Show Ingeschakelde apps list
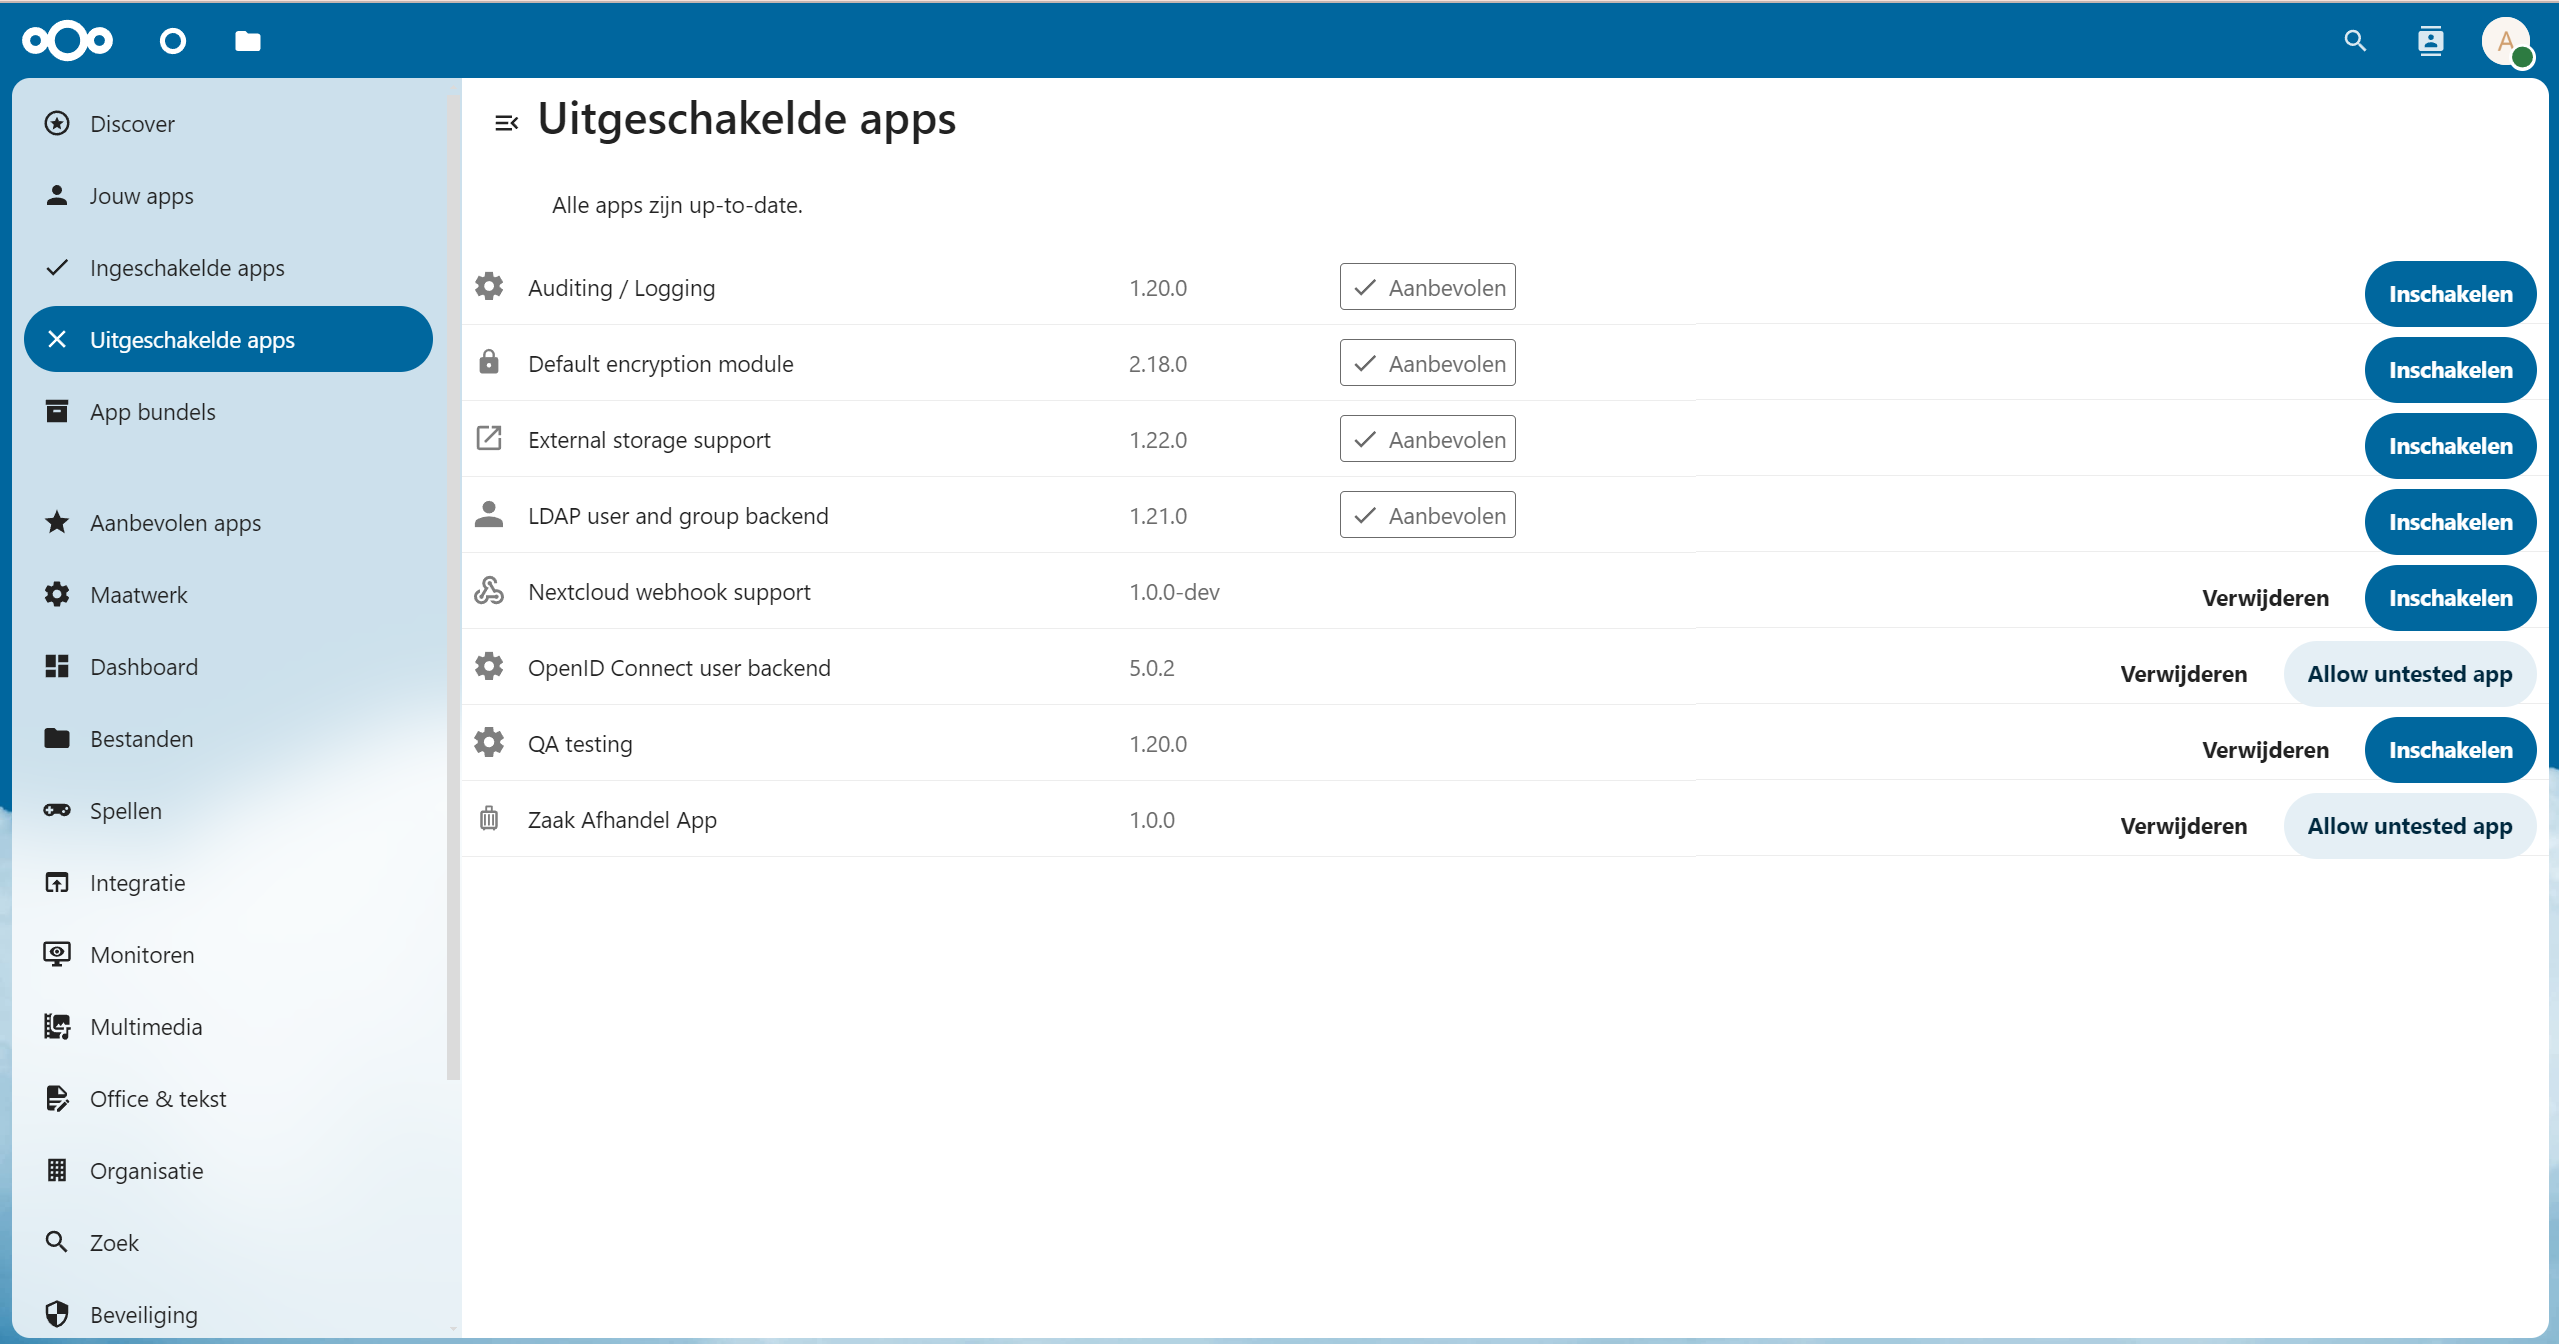Viewport: 2559px width, 1344px height. 228,268
